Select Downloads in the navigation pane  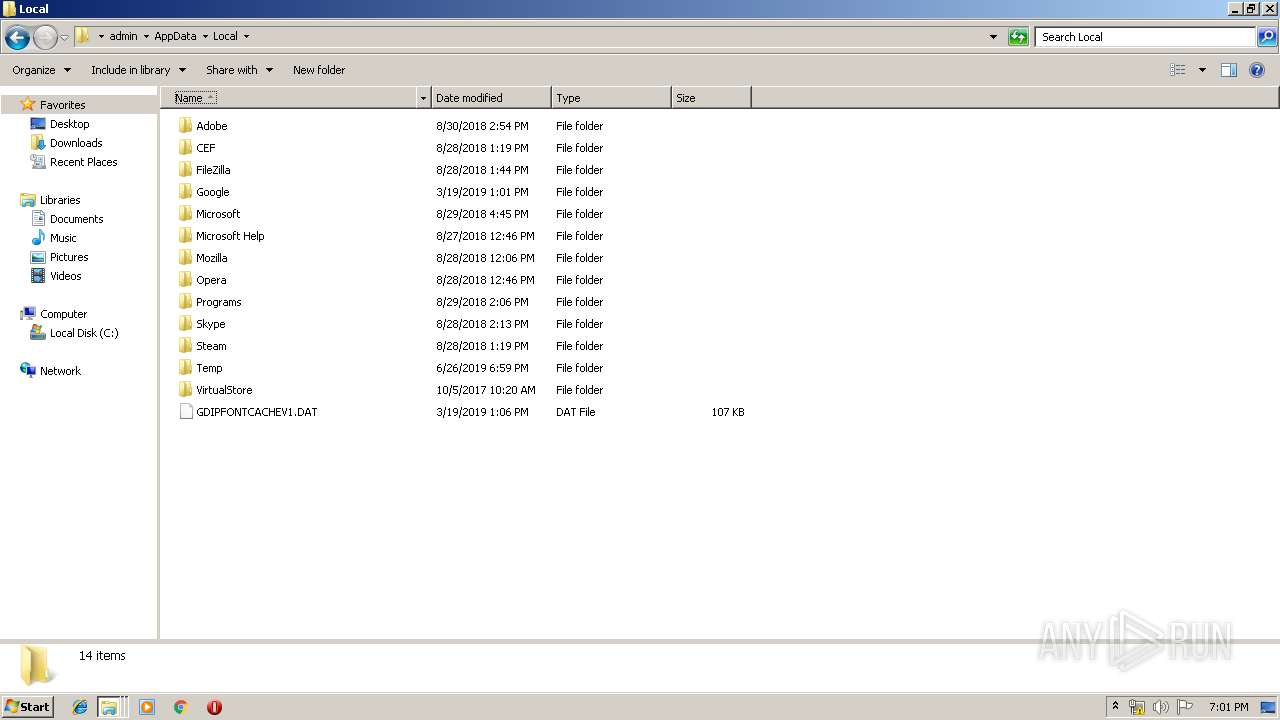(76, 143)
